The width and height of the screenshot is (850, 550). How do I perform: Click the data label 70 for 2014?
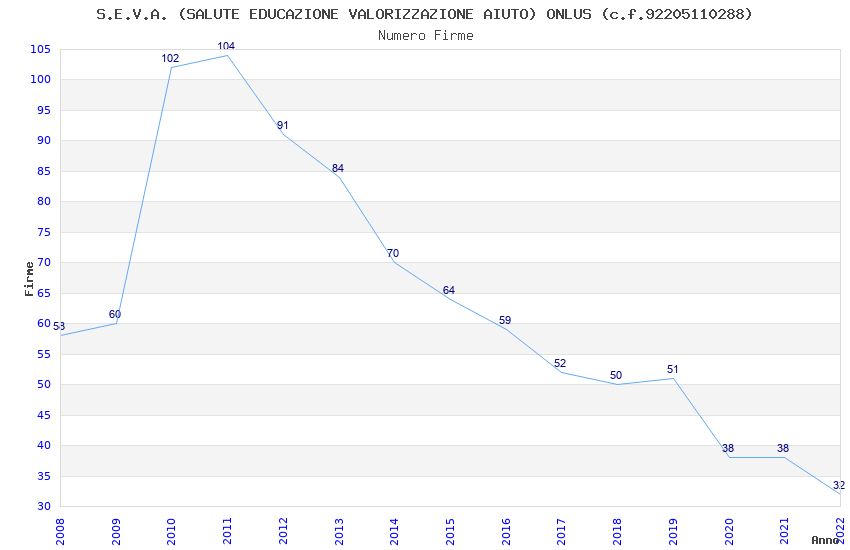(393, 253)
